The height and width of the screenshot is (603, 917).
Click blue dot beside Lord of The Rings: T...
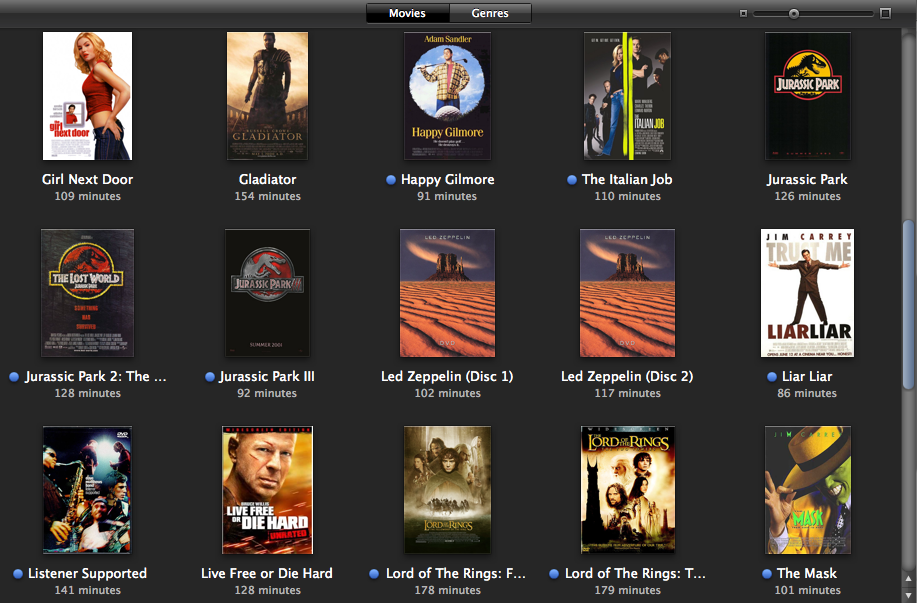(554, 574)
